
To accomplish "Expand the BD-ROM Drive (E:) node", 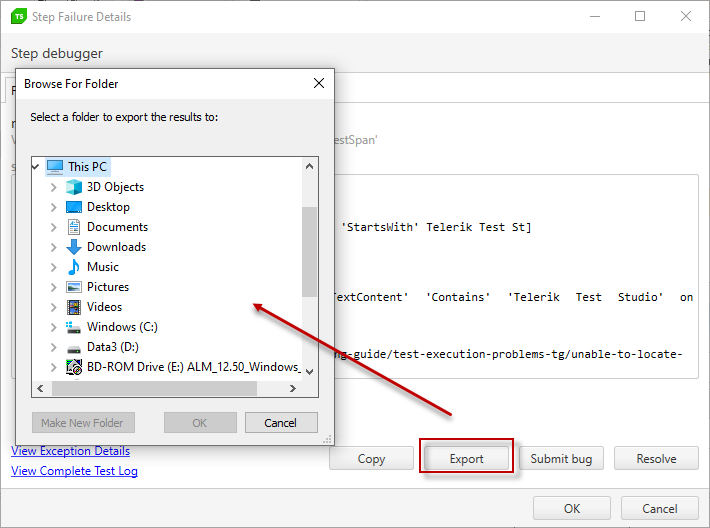I will point(53,367).
